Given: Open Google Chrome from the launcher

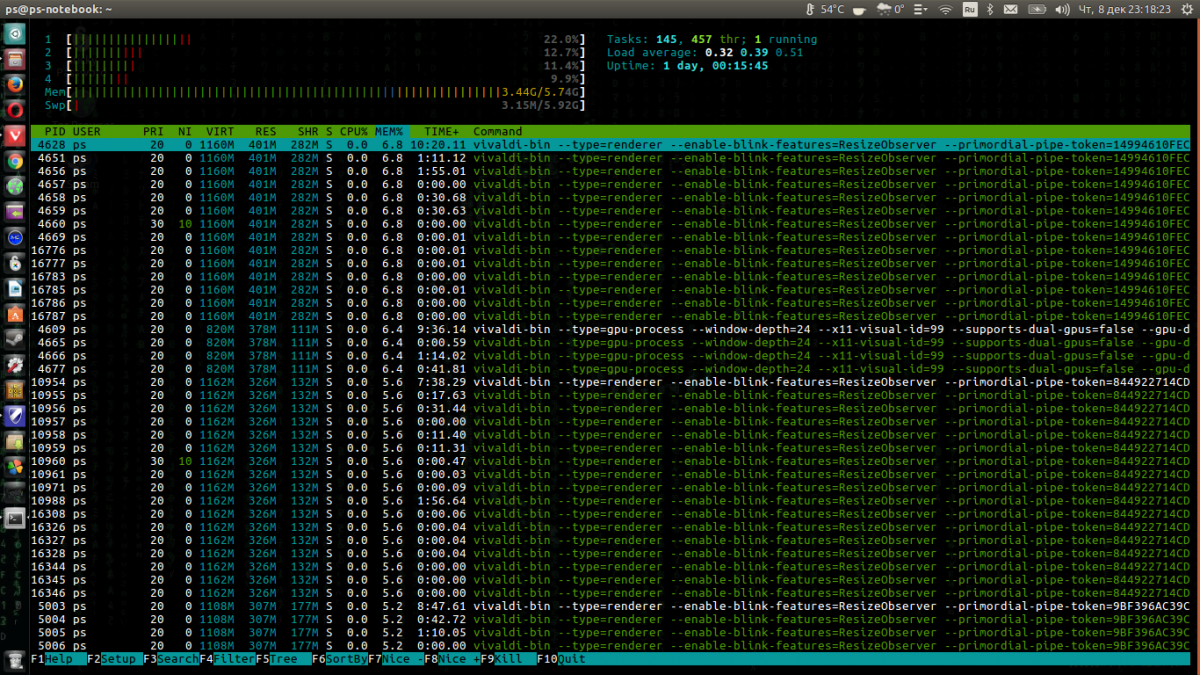Looking at the screenshot, I should 15,160.
